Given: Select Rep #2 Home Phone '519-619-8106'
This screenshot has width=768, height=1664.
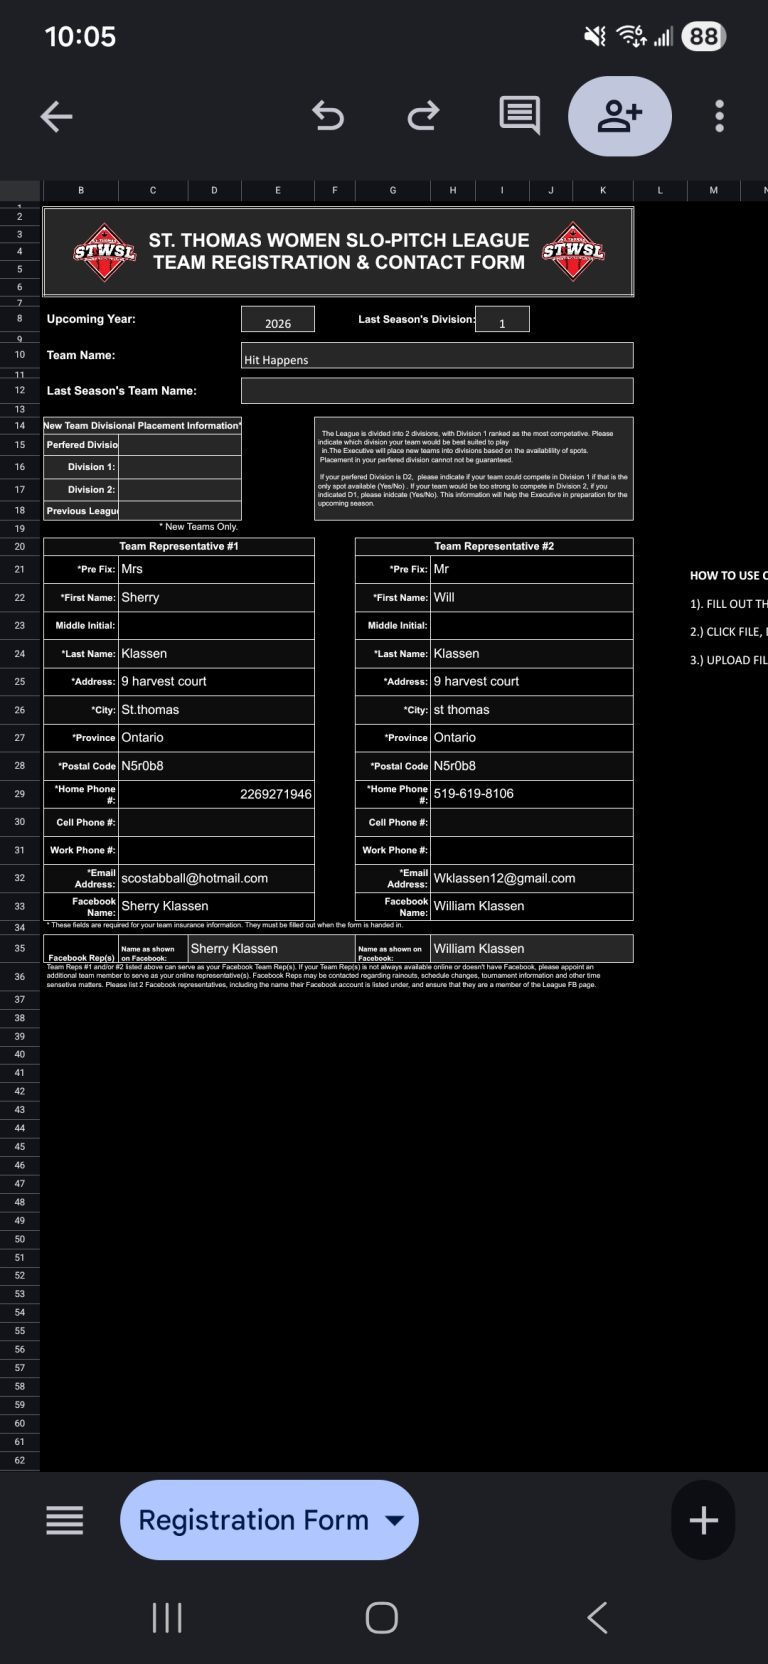Looking at the screenshot, I should tap(532, 794).
